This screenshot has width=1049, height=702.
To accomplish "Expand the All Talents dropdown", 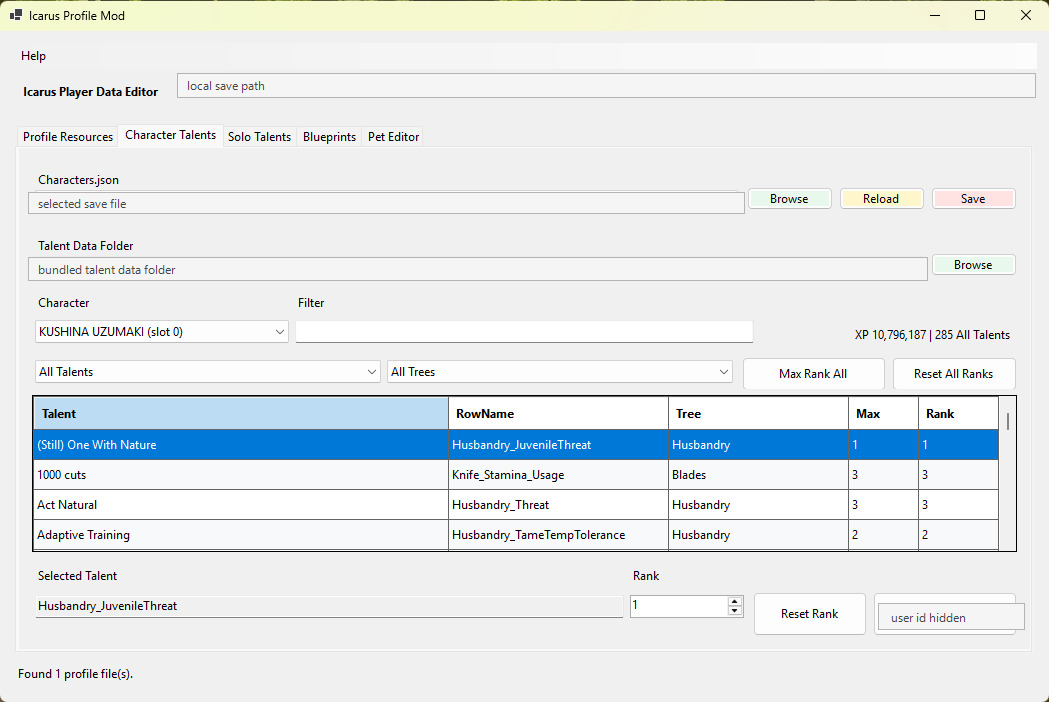I will [x=207, y=372].
